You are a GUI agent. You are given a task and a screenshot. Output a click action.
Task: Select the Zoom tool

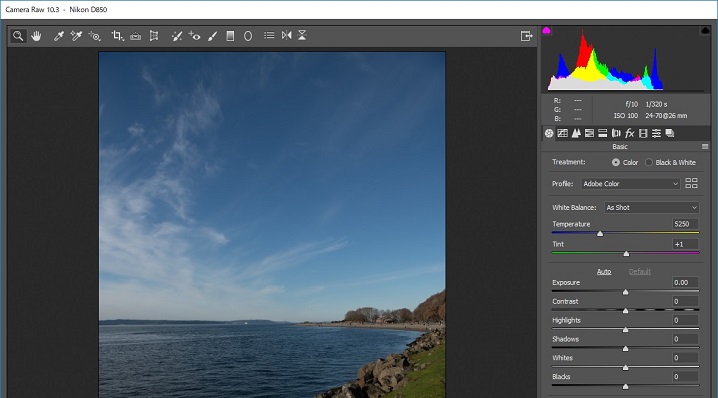(x=18, y=36)
